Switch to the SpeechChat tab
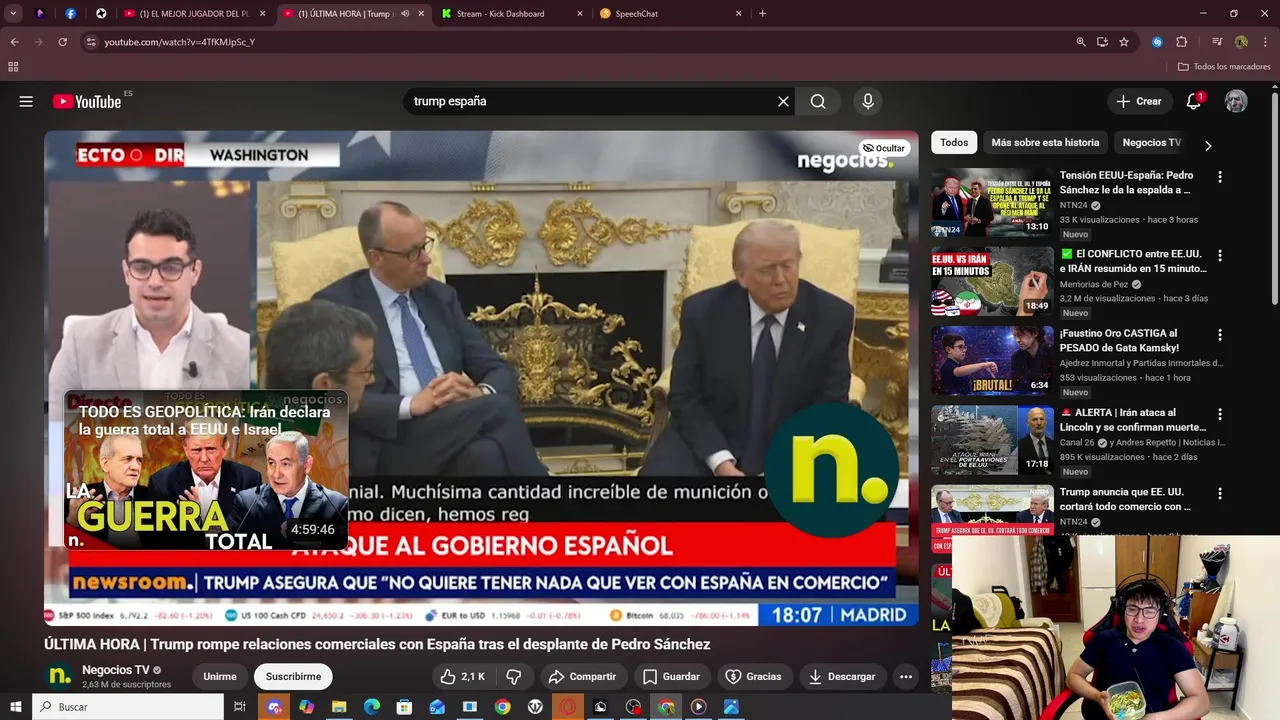Image resolution: width=1280 pixels, height=720 pixels. (670, 14)
